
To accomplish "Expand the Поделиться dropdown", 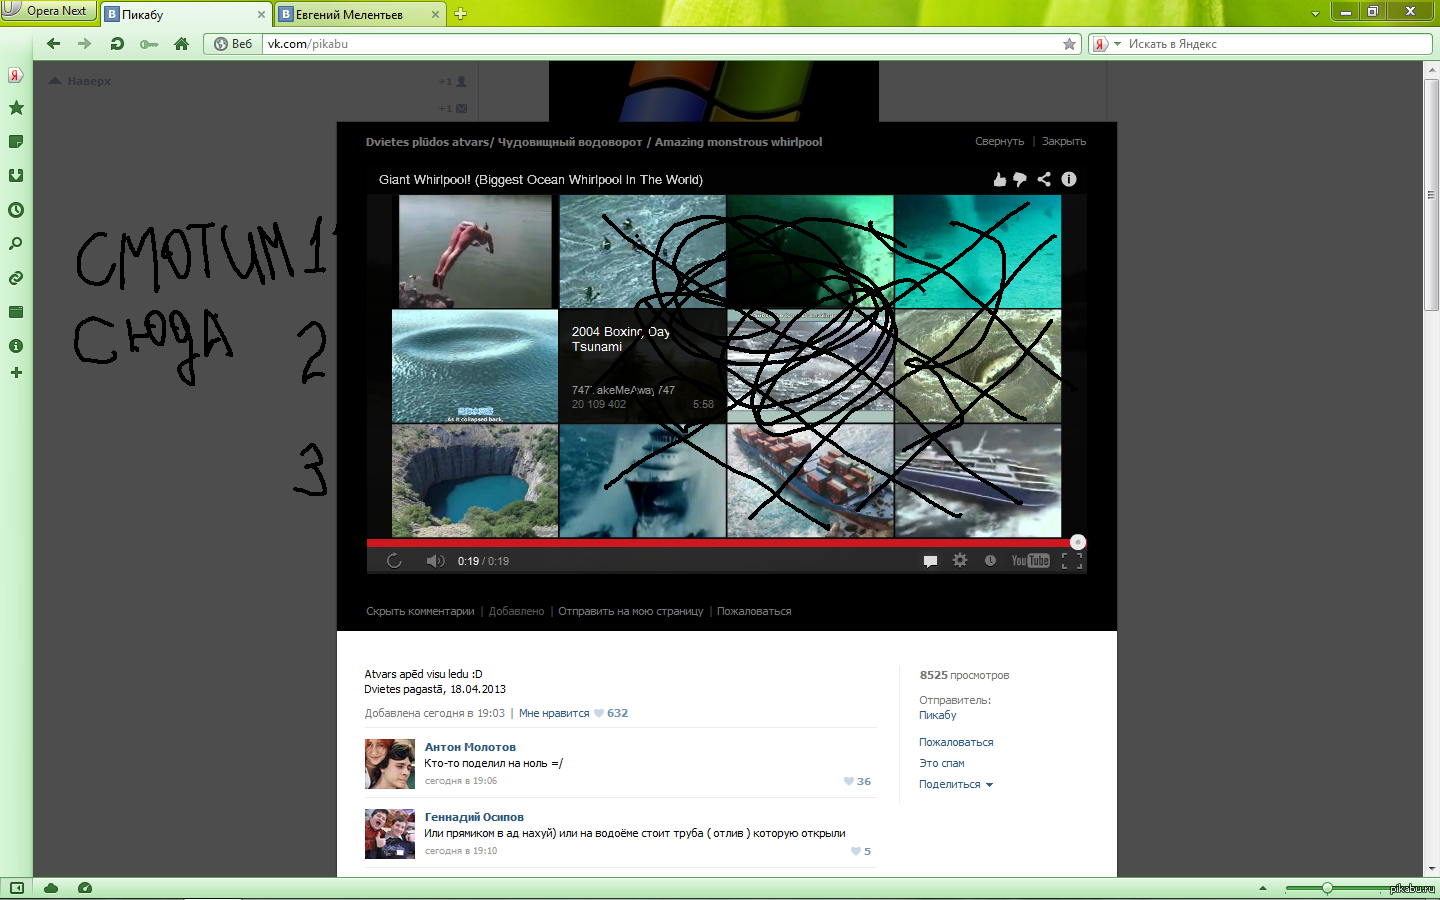I will coord(956,785).
